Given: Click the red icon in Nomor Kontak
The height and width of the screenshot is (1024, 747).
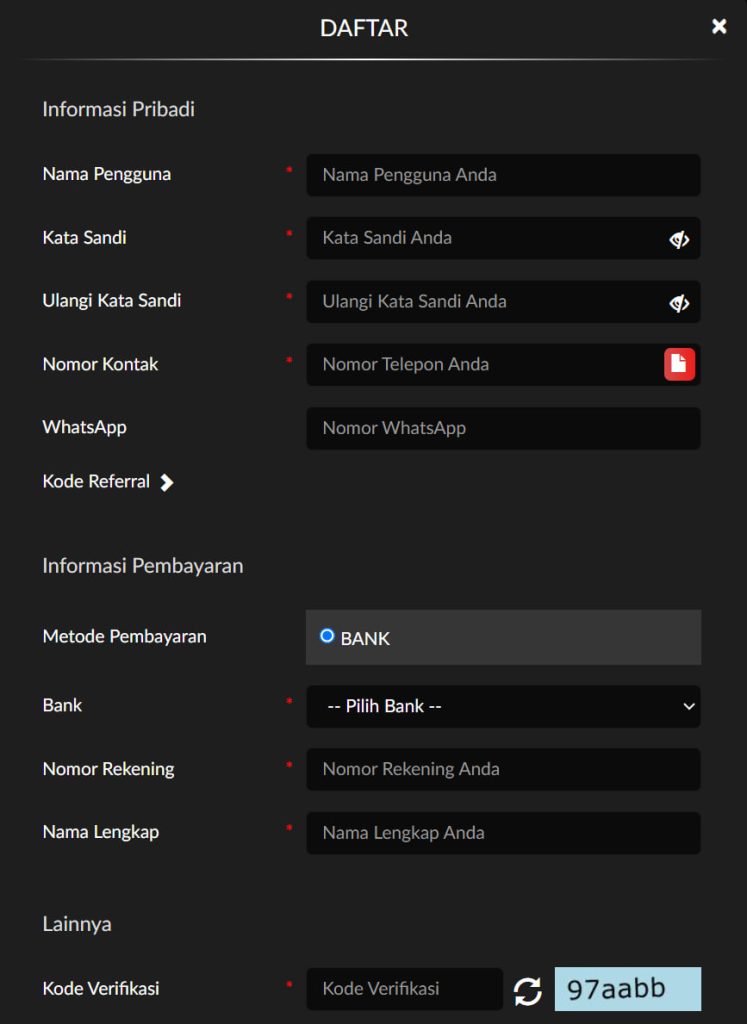Looking at the screenshot, I should coord(679,364).
